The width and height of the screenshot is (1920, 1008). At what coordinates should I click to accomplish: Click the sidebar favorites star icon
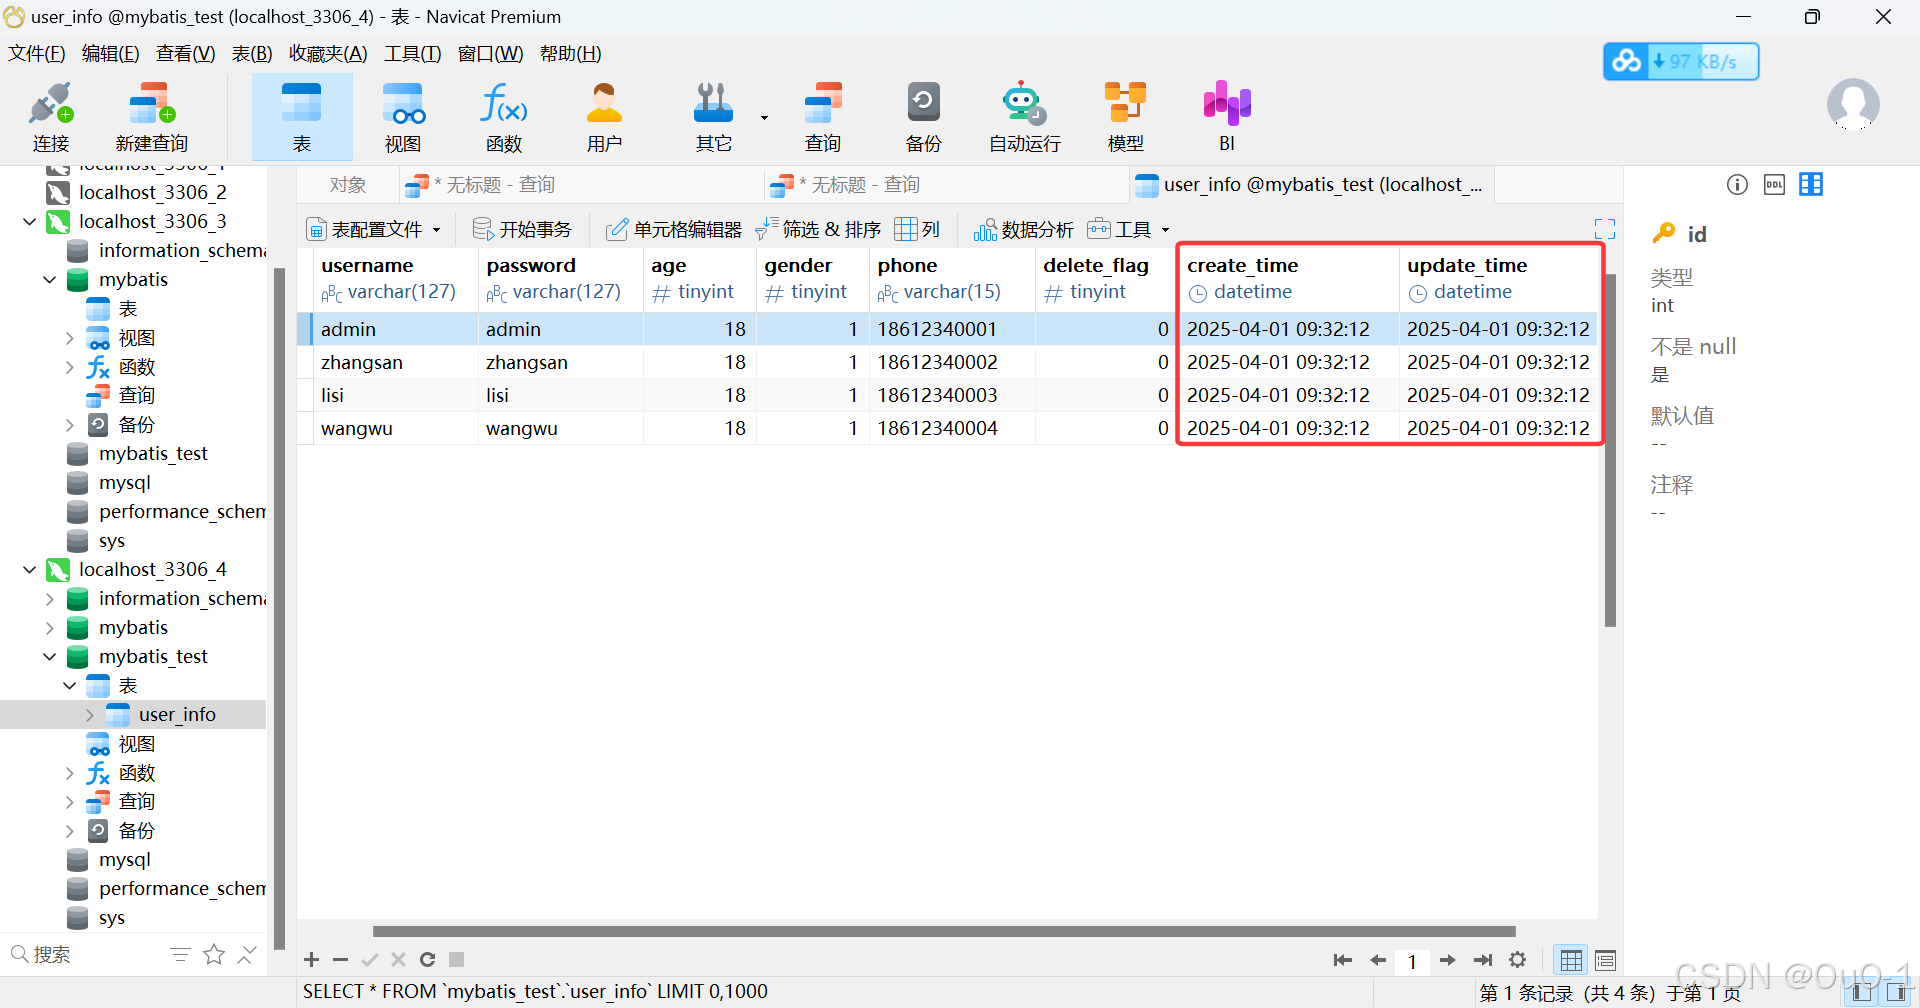coord(214,955)
